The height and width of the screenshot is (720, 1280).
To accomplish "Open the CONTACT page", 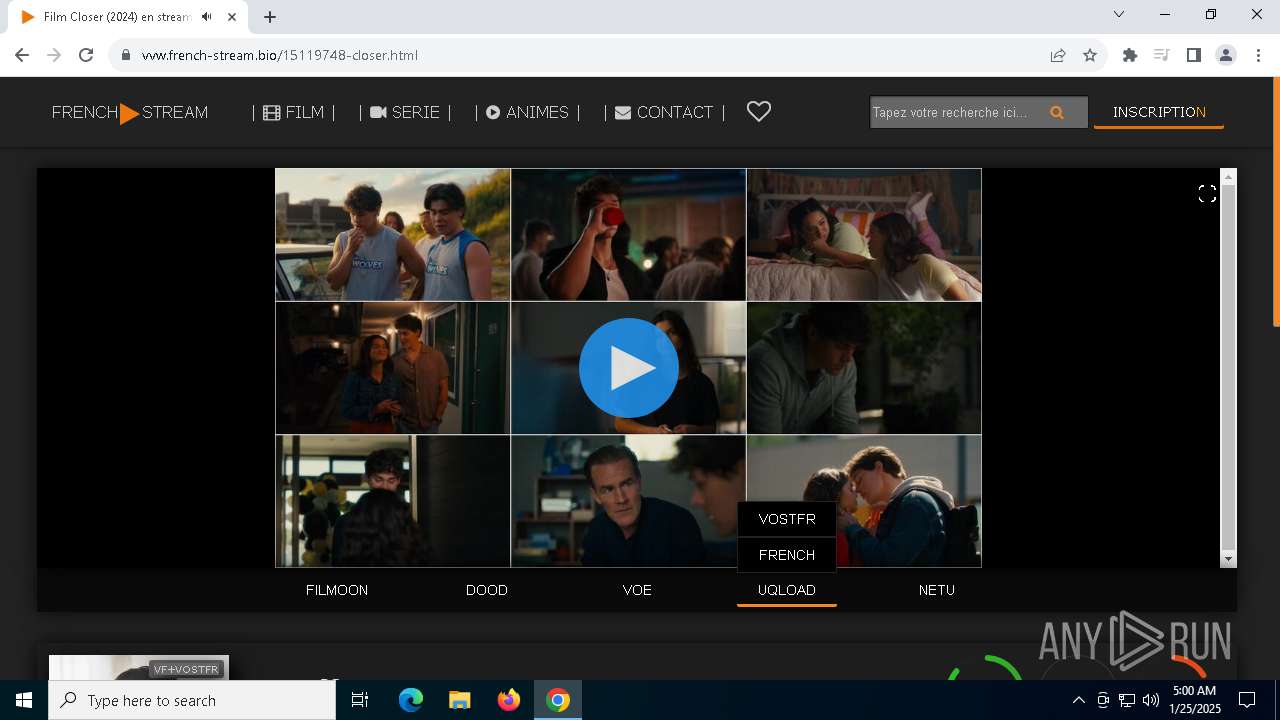I will click(x=664, y=113).
